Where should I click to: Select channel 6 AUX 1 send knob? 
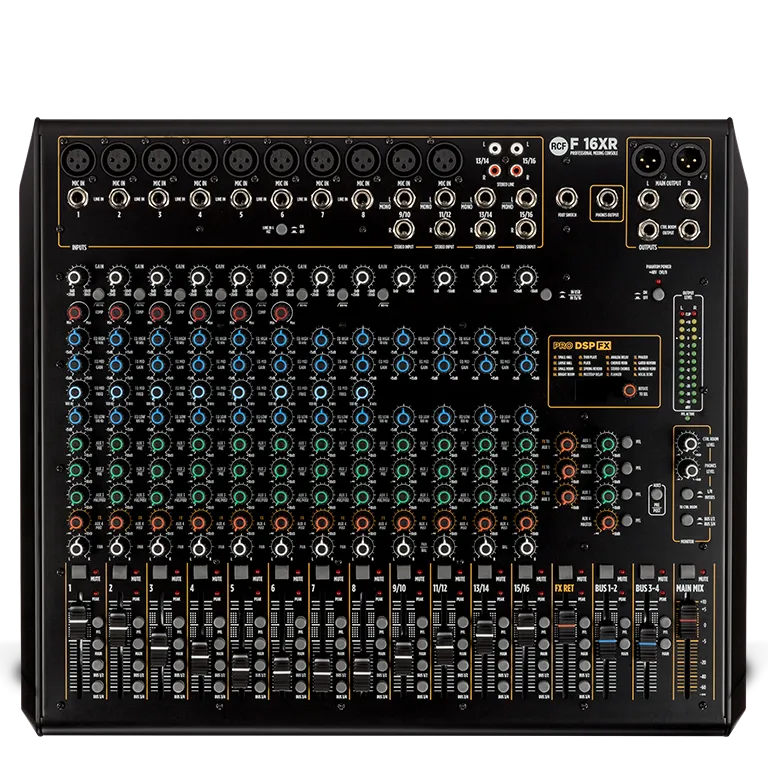[281, 444]
